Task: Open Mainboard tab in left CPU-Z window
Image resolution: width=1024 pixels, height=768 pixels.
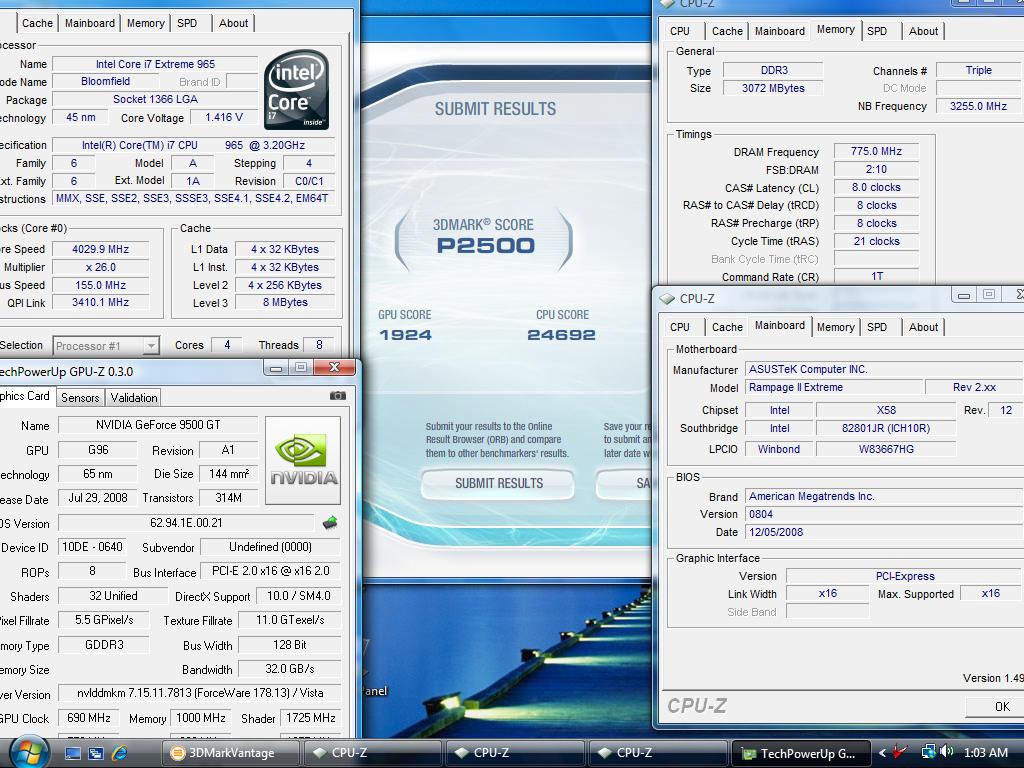Action: (x=90, y=23)
